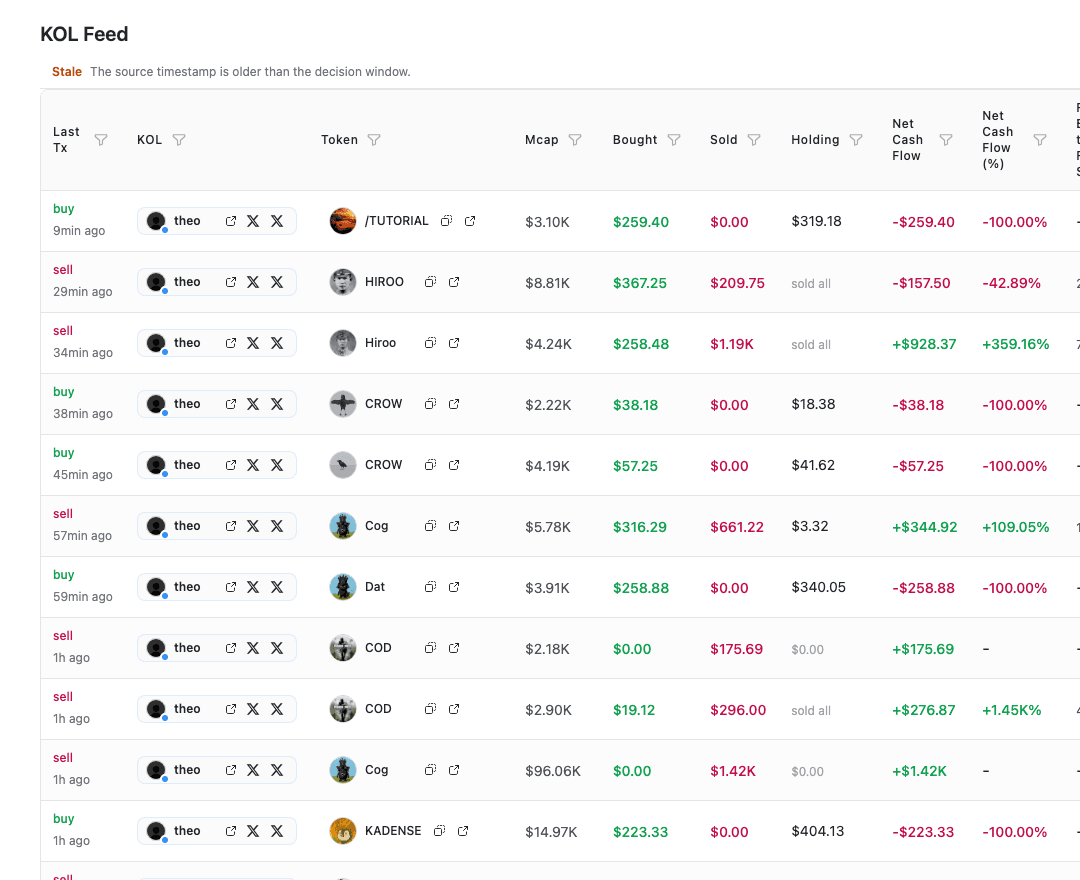The width and height of the screenshot is (1080, 880).
Task: Click holding value $340.05
Action: pyautogui.click(x=818, y=587)
